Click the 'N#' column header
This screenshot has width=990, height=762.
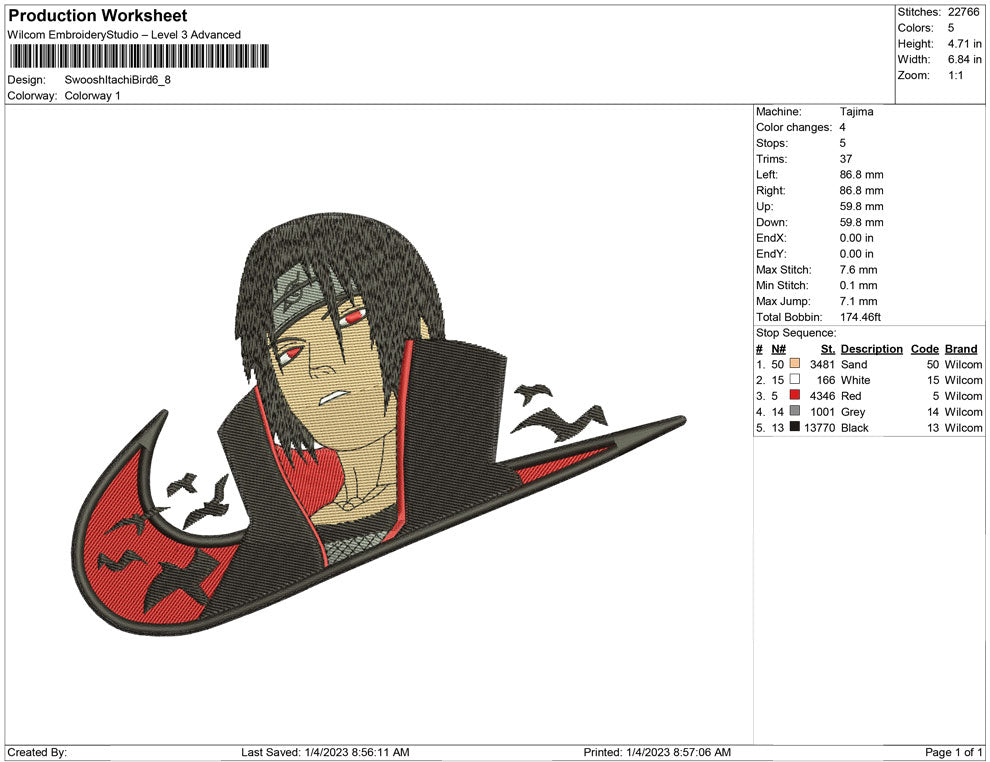coord(778,349)
